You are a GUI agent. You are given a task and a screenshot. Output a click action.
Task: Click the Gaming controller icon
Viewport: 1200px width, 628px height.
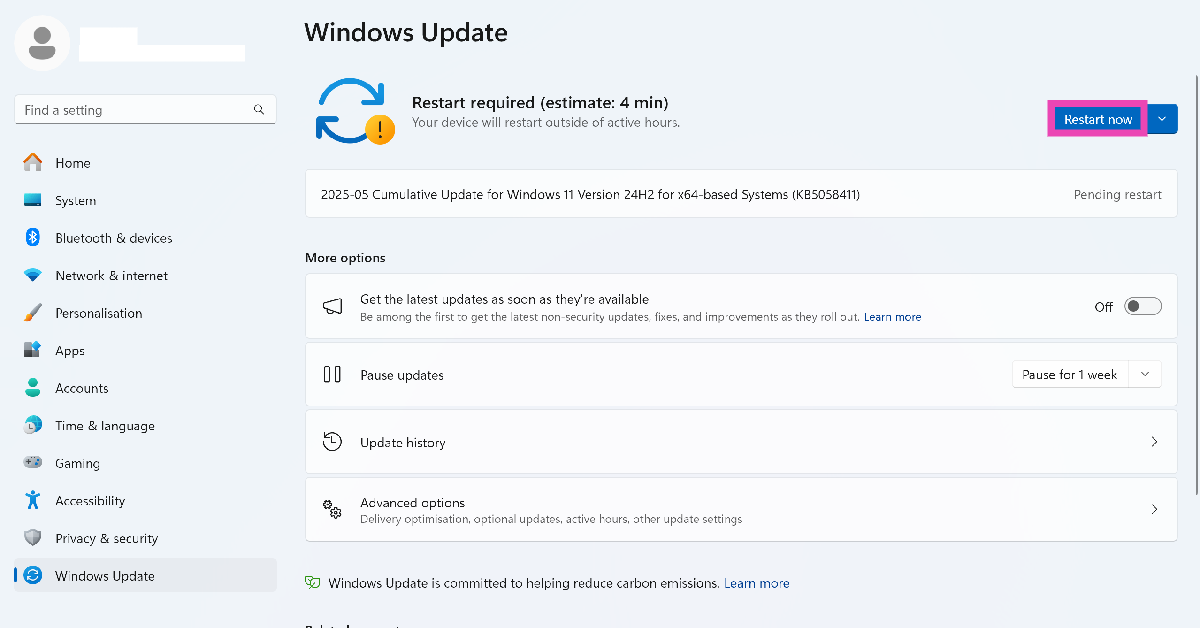[x=33, y=463]
